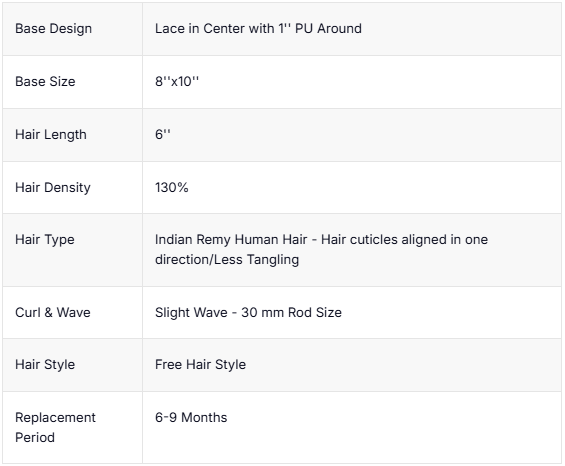The image size is (565, 466).
Task: Click the 6'' hair length value
Action: (163, 134)
